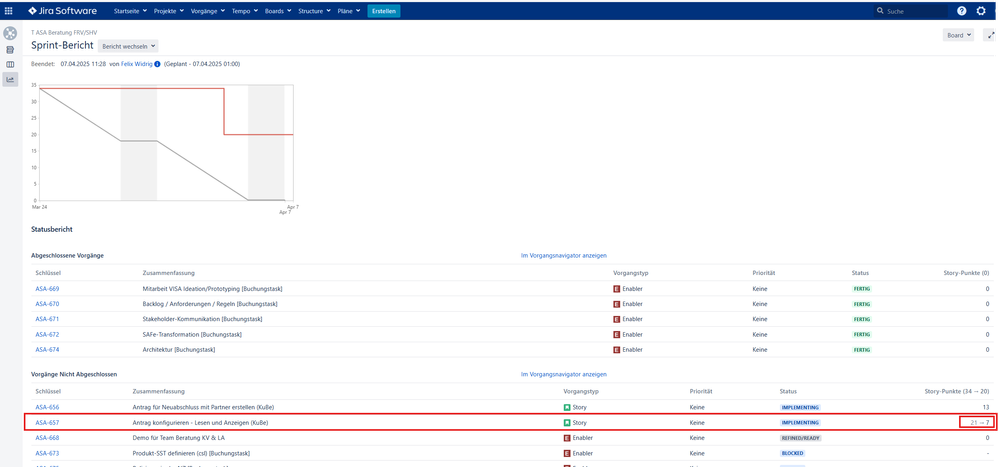This screenshot has width=998, height=467.
Task: Select summary 'Mitarbeit VISA Ideation/Prototyping [Buchungstask]'
Action: click(x=212, y=289)
